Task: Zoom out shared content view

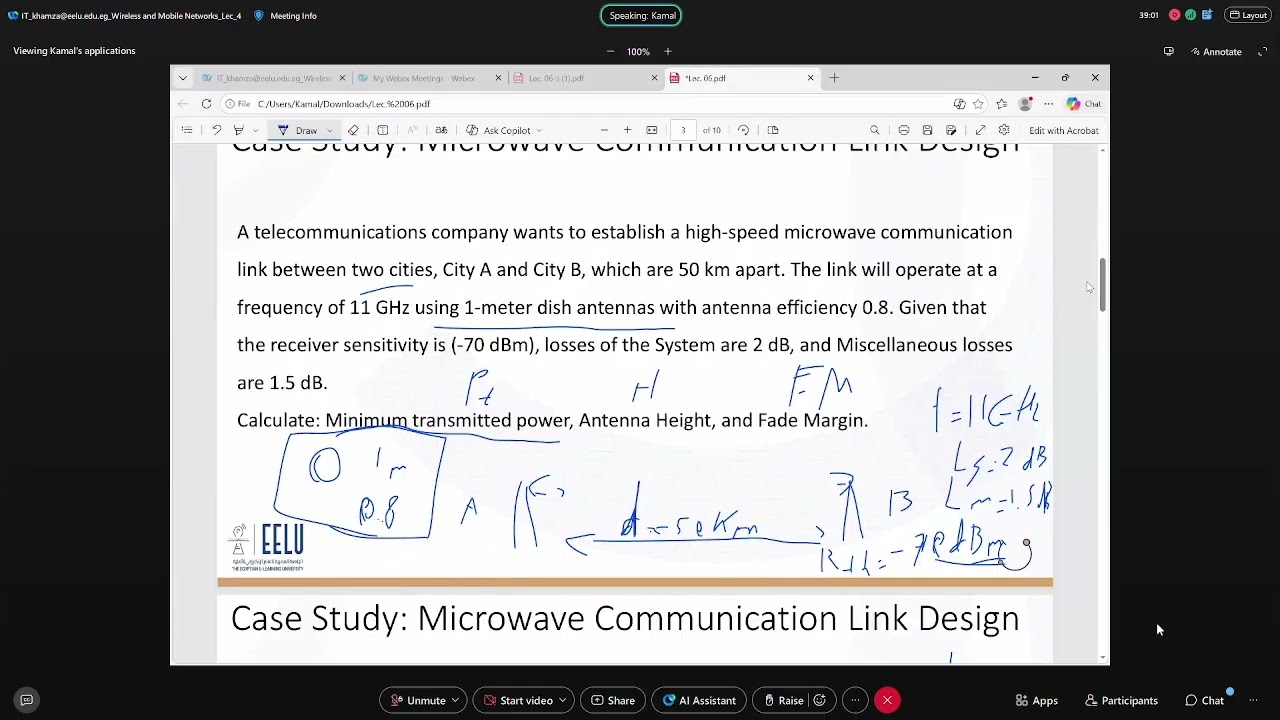Action: [x=610, y=52]
